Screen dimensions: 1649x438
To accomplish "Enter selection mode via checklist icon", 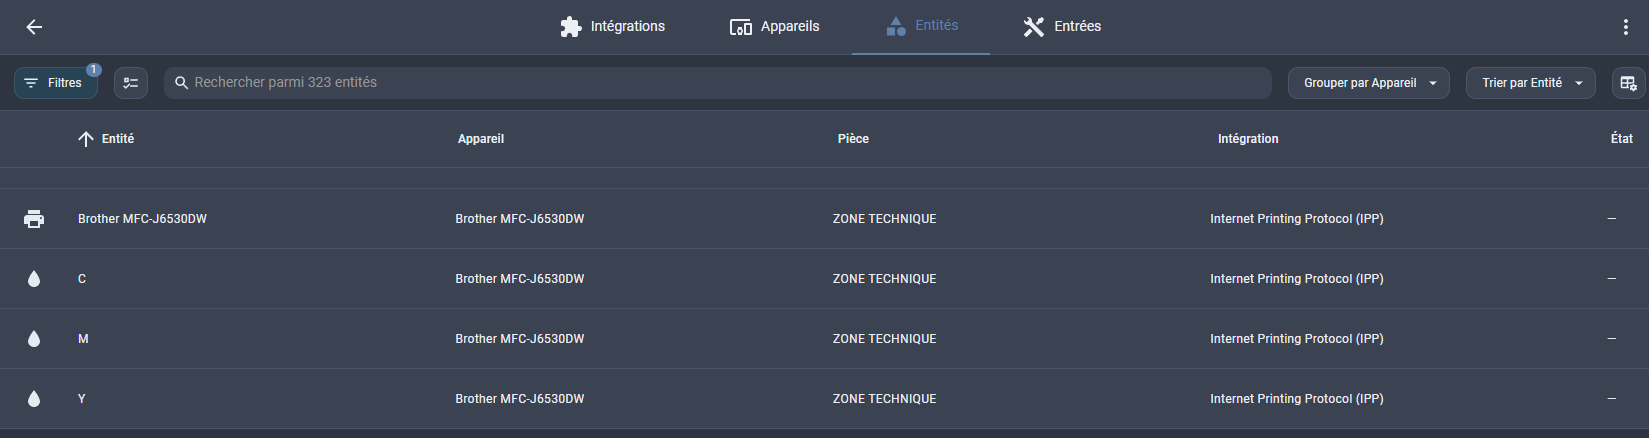I will point(131,83).
